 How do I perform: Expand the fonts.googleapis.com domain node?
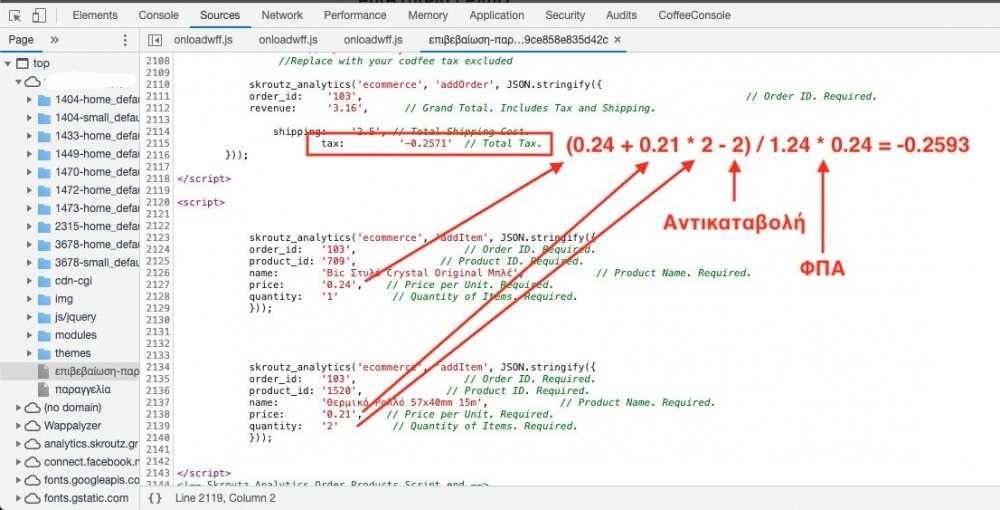18,479
